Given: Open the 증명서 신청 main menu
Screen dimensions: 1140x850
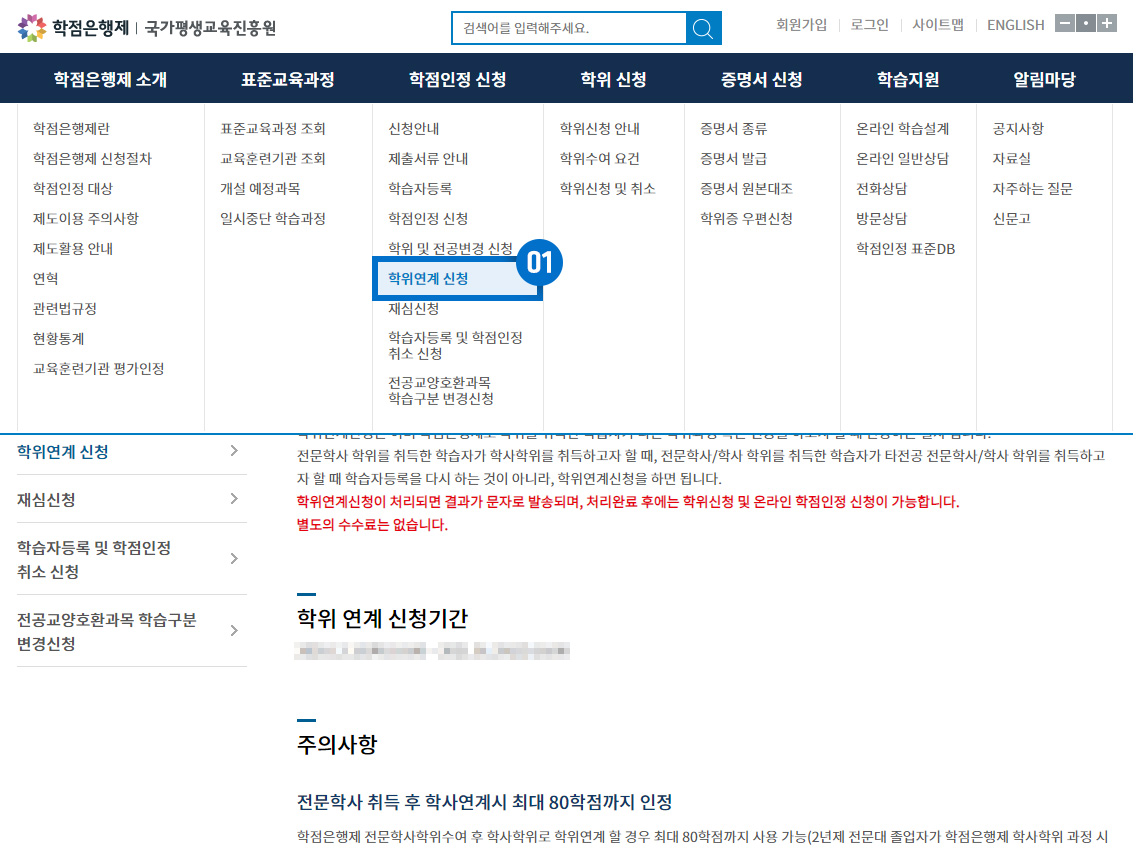Looking at the screenshot, I should (x=761, y=80).
